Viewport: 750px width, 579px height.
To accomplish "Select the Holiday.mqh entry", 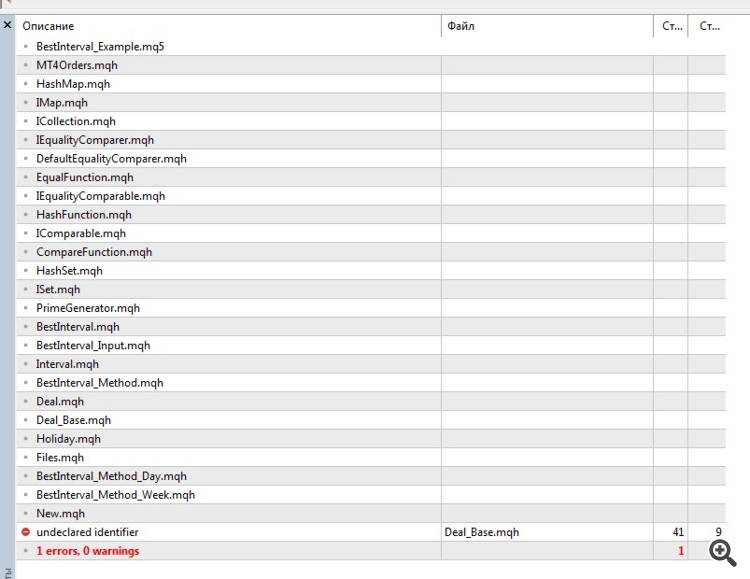I will (68, 439).
